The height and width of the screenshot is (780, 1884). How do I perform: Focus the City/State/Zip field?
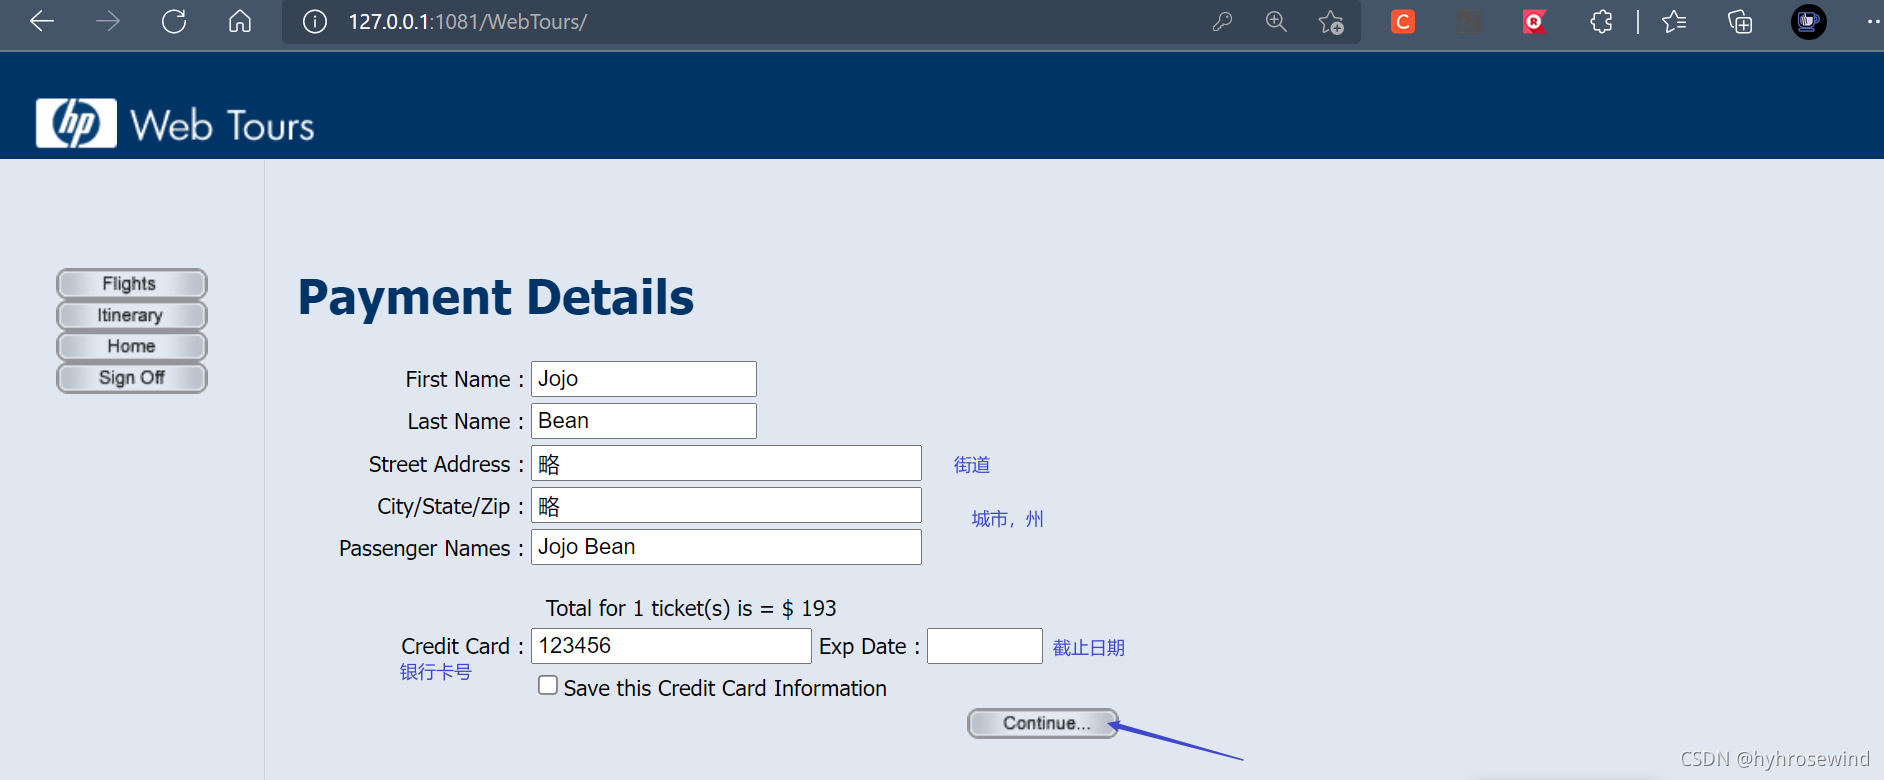coord(726,505)
